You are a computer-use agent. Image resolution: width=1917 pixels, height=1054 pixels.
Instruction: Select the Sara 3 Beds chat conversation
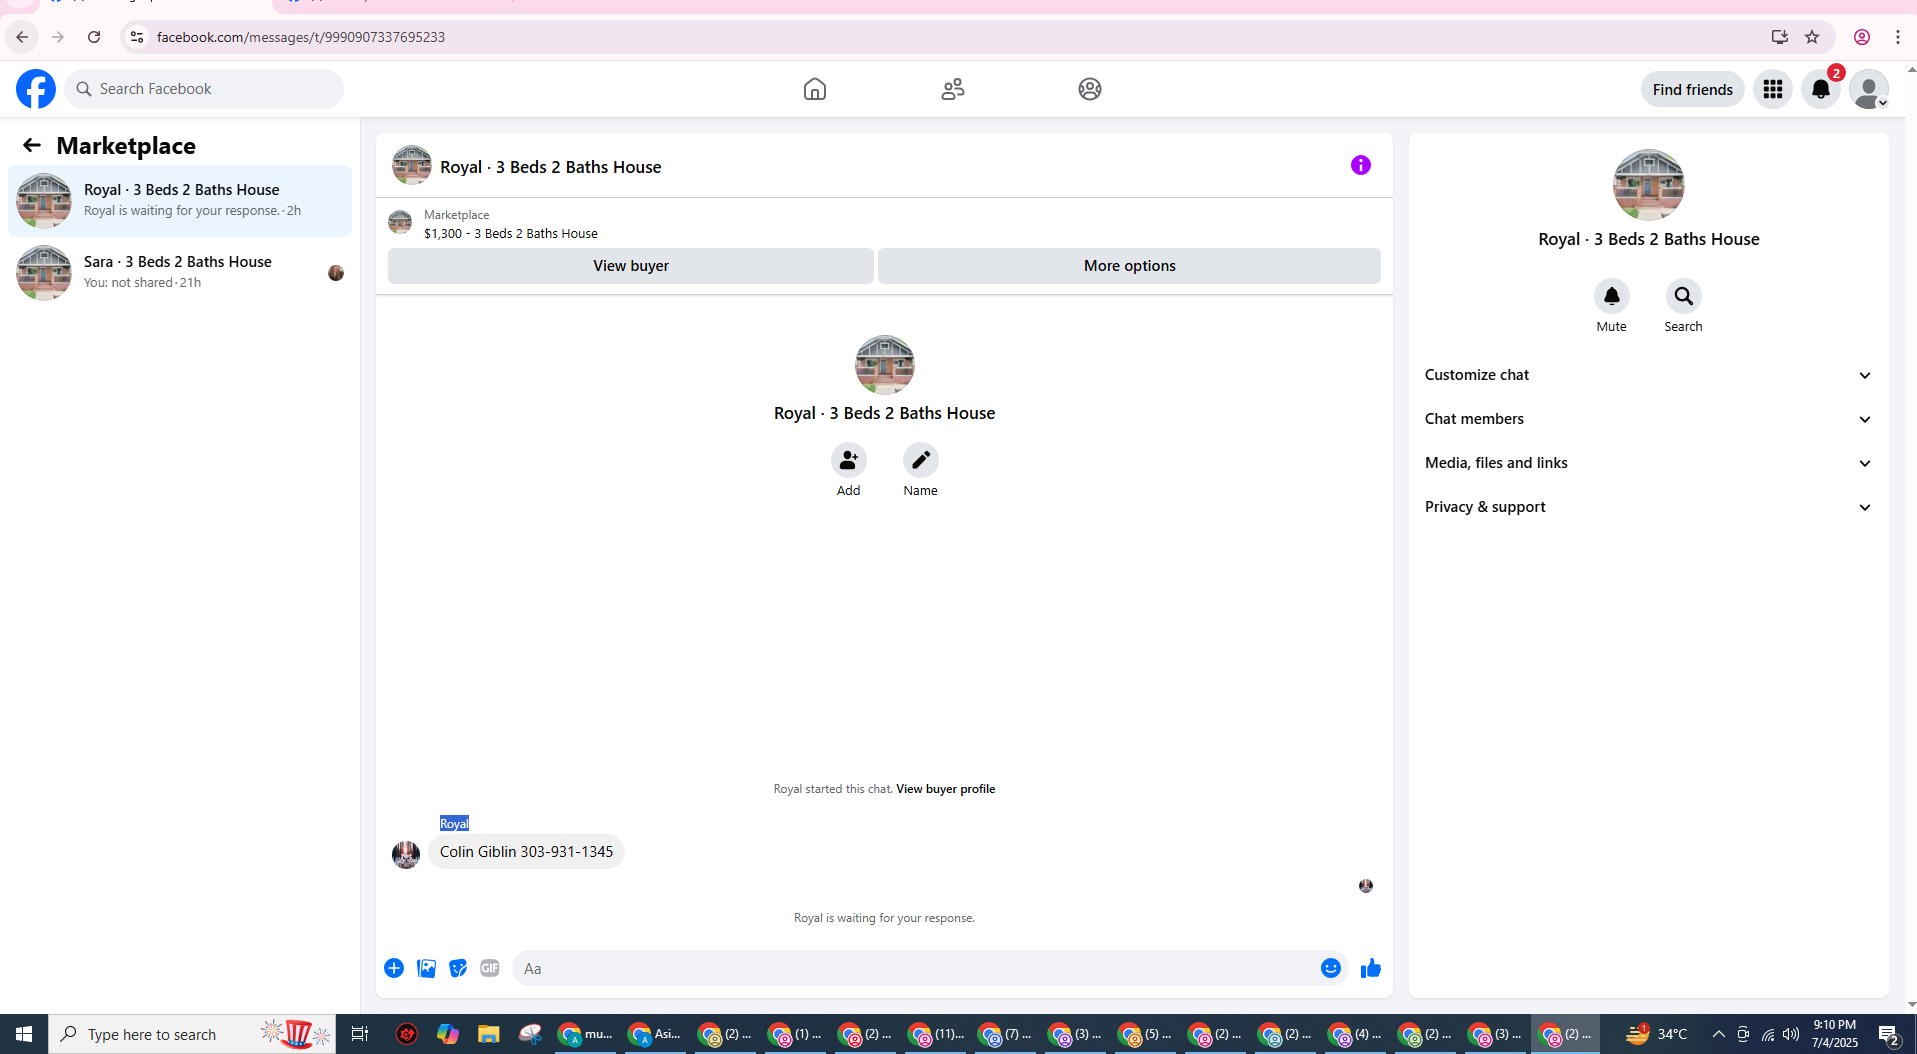[180, 272]
